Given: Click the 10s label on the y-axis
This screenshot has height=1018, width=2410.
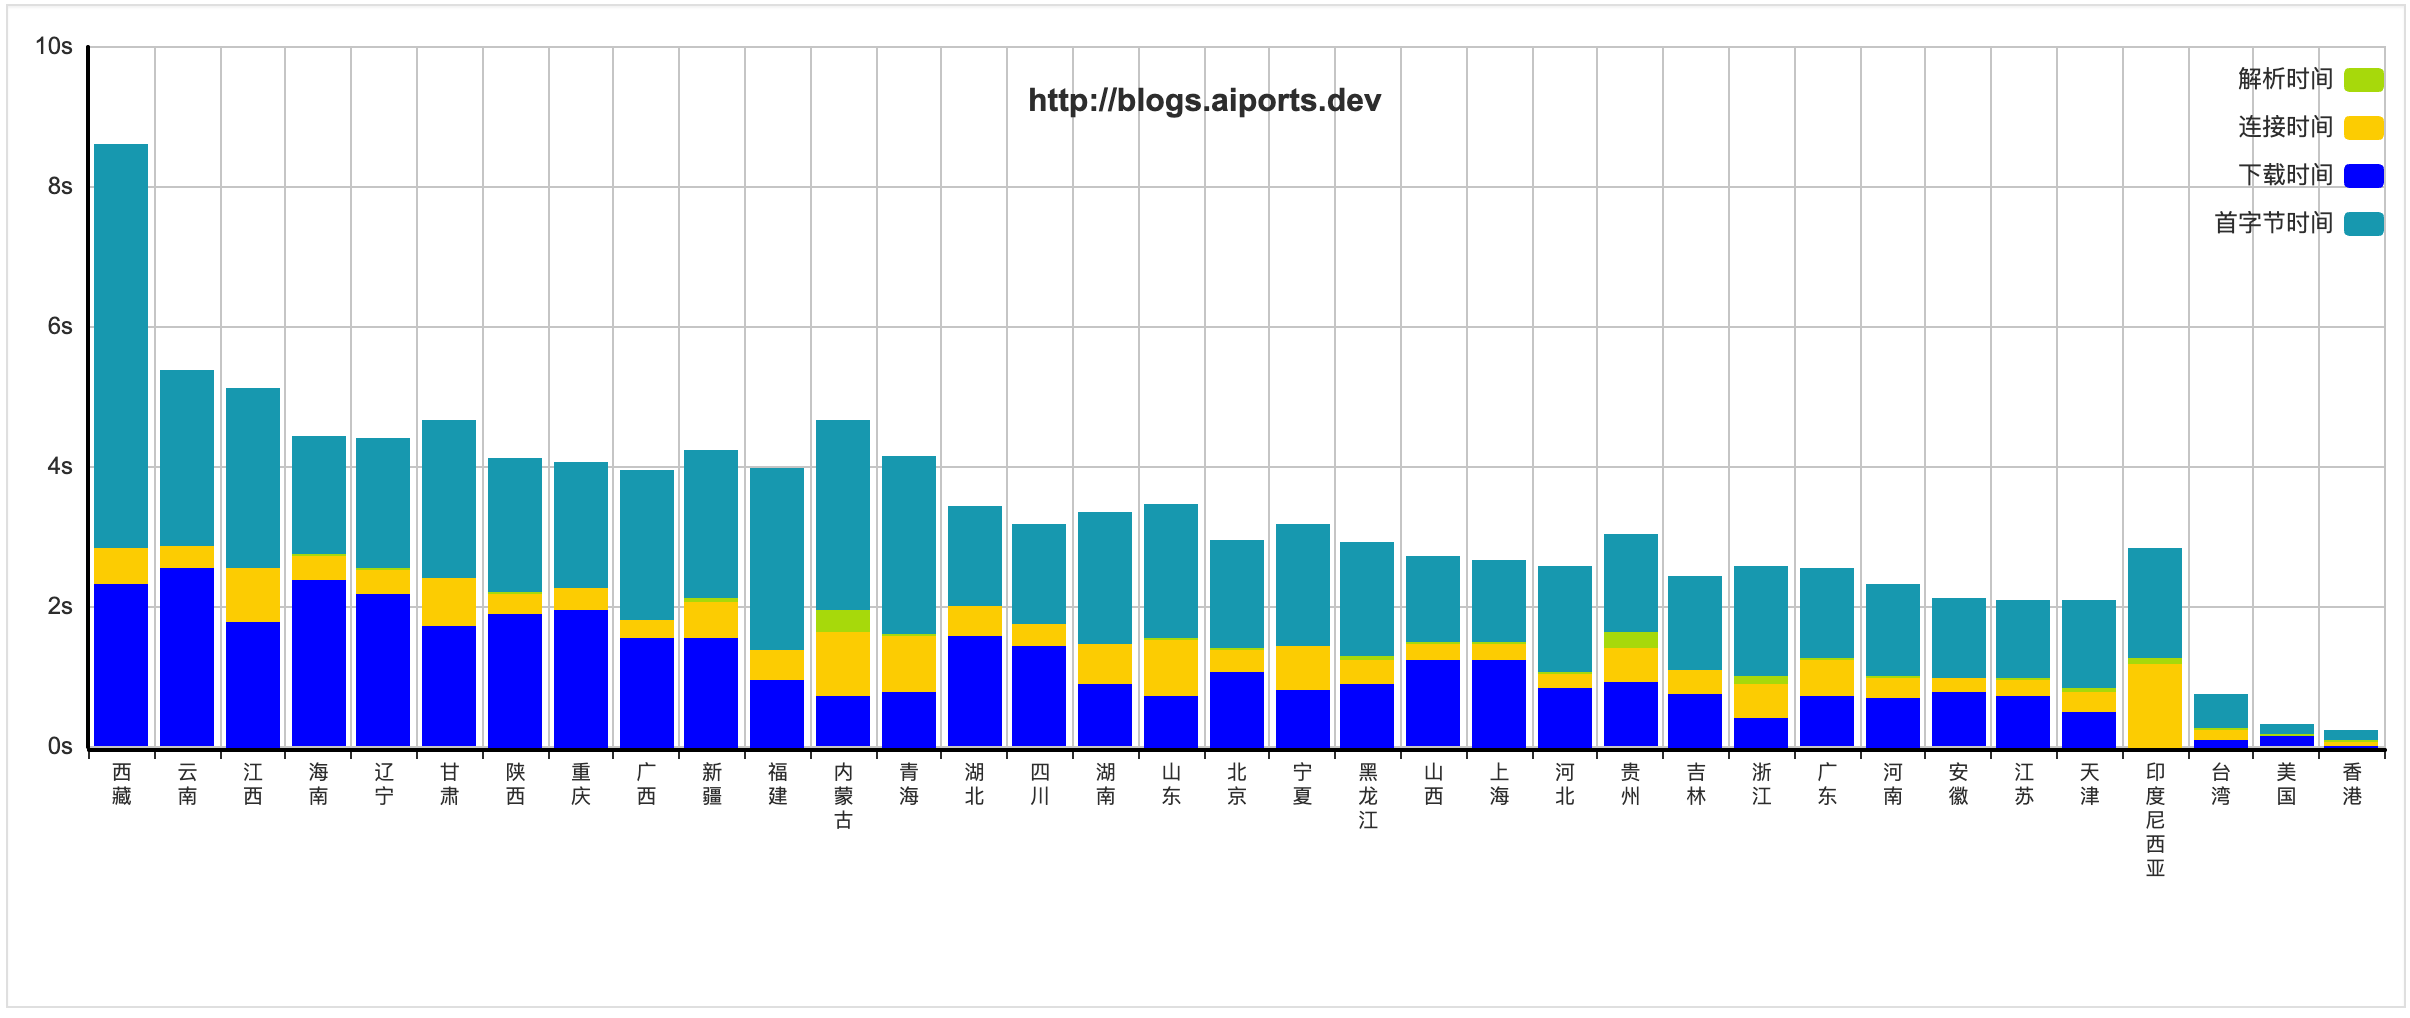Looking at the screenshot, I should coord(53,47).
